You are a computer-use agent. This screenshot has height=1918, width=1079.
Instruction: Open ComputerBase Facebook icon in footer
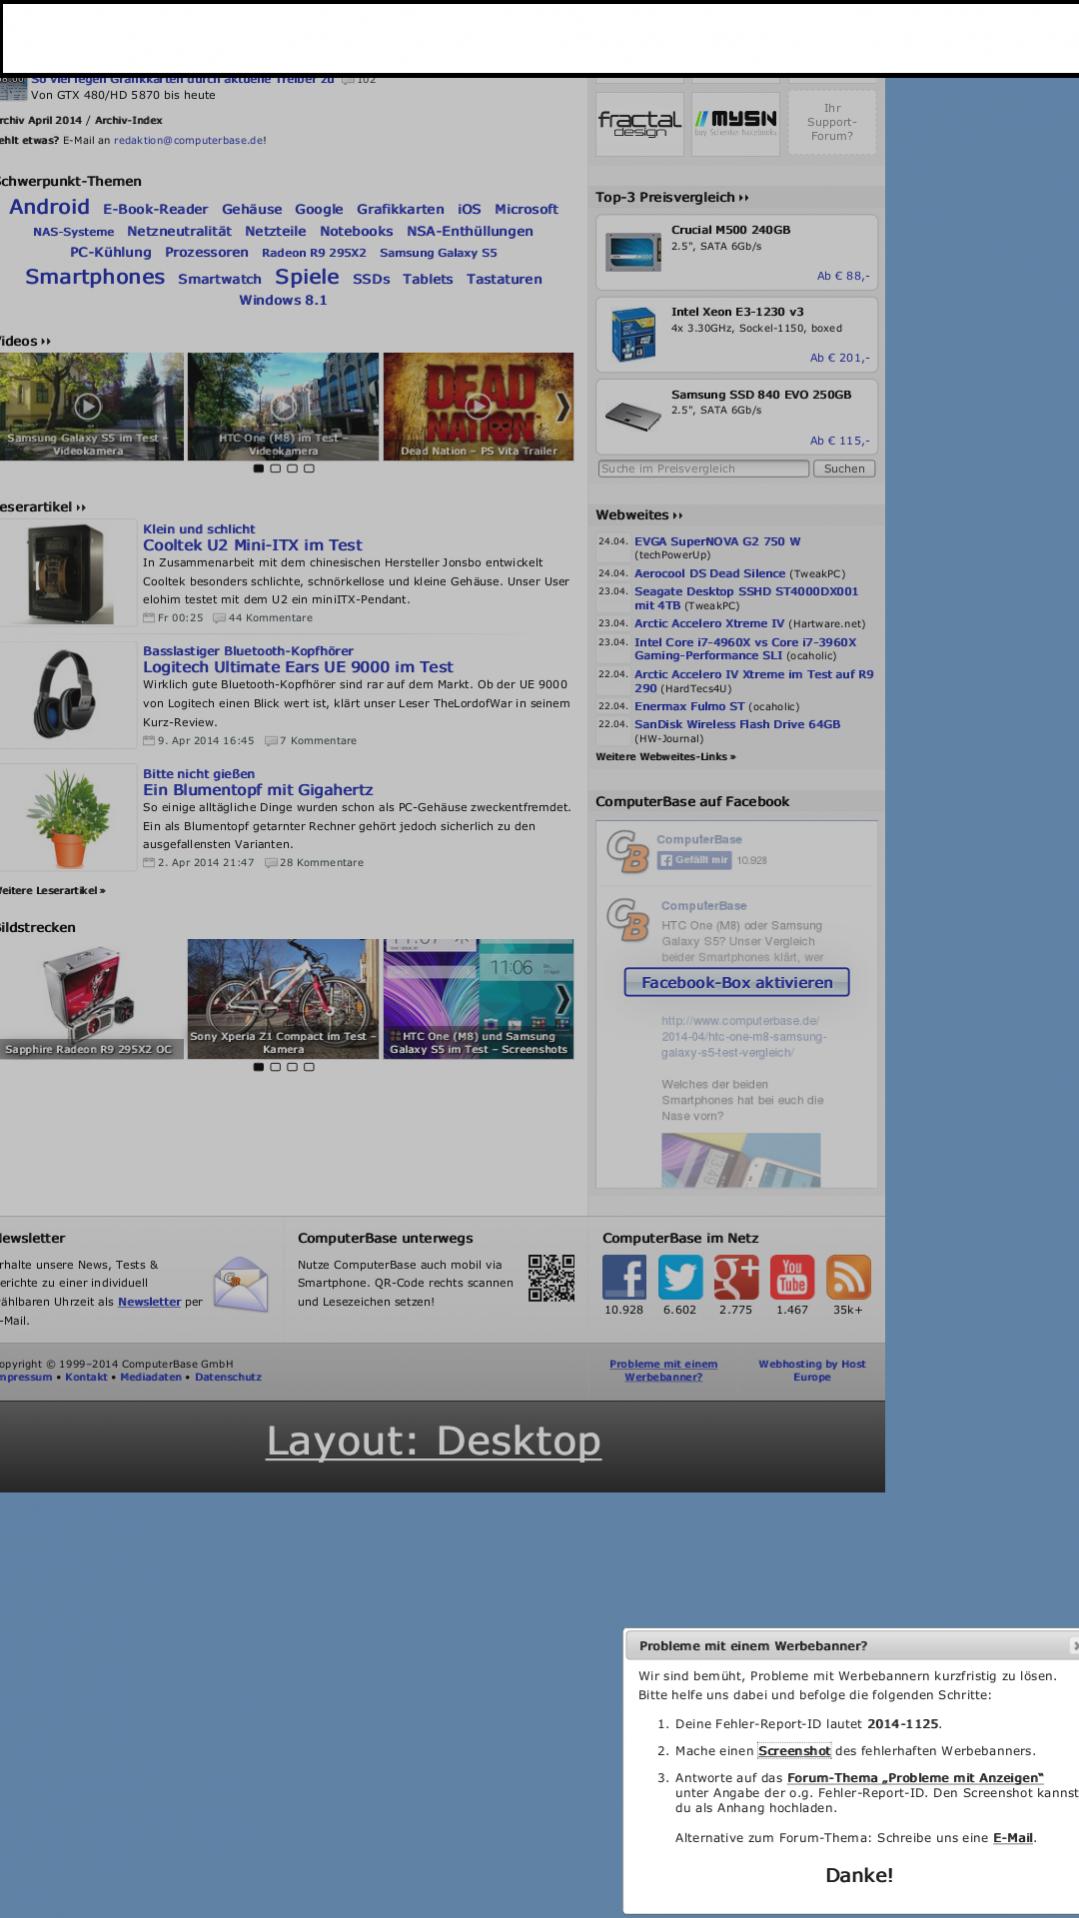point(624,1277)
